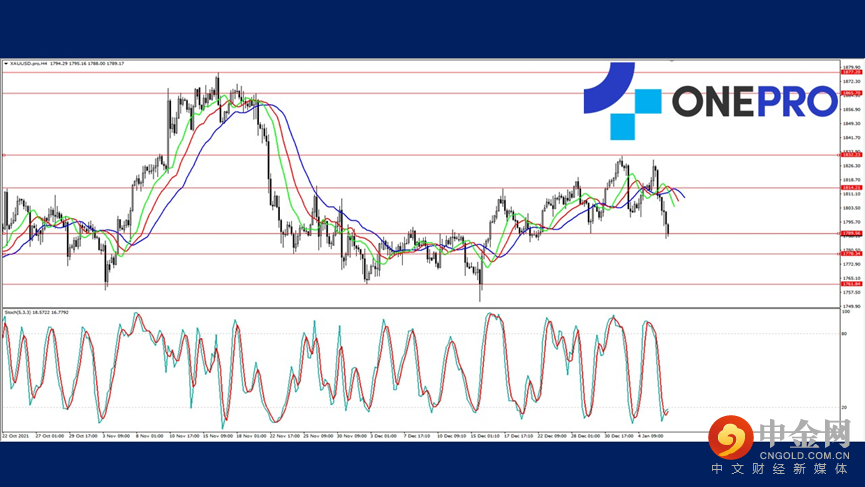Image resolution: width=865 pixels, height=487 pixels.
Task: Click the dropdown arrow beside XAUUSD.pro,H4
Action: (6, 64)
